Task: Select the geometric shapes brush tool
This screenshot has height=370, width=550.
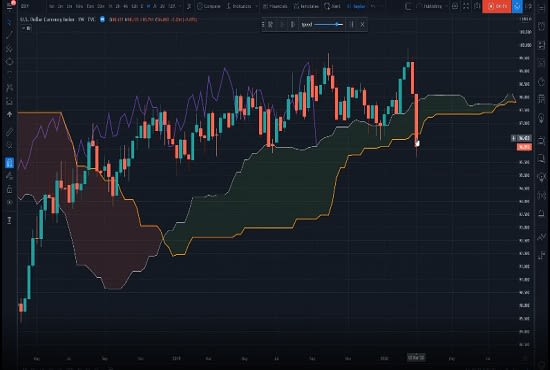Action: (x=9, y=62)
